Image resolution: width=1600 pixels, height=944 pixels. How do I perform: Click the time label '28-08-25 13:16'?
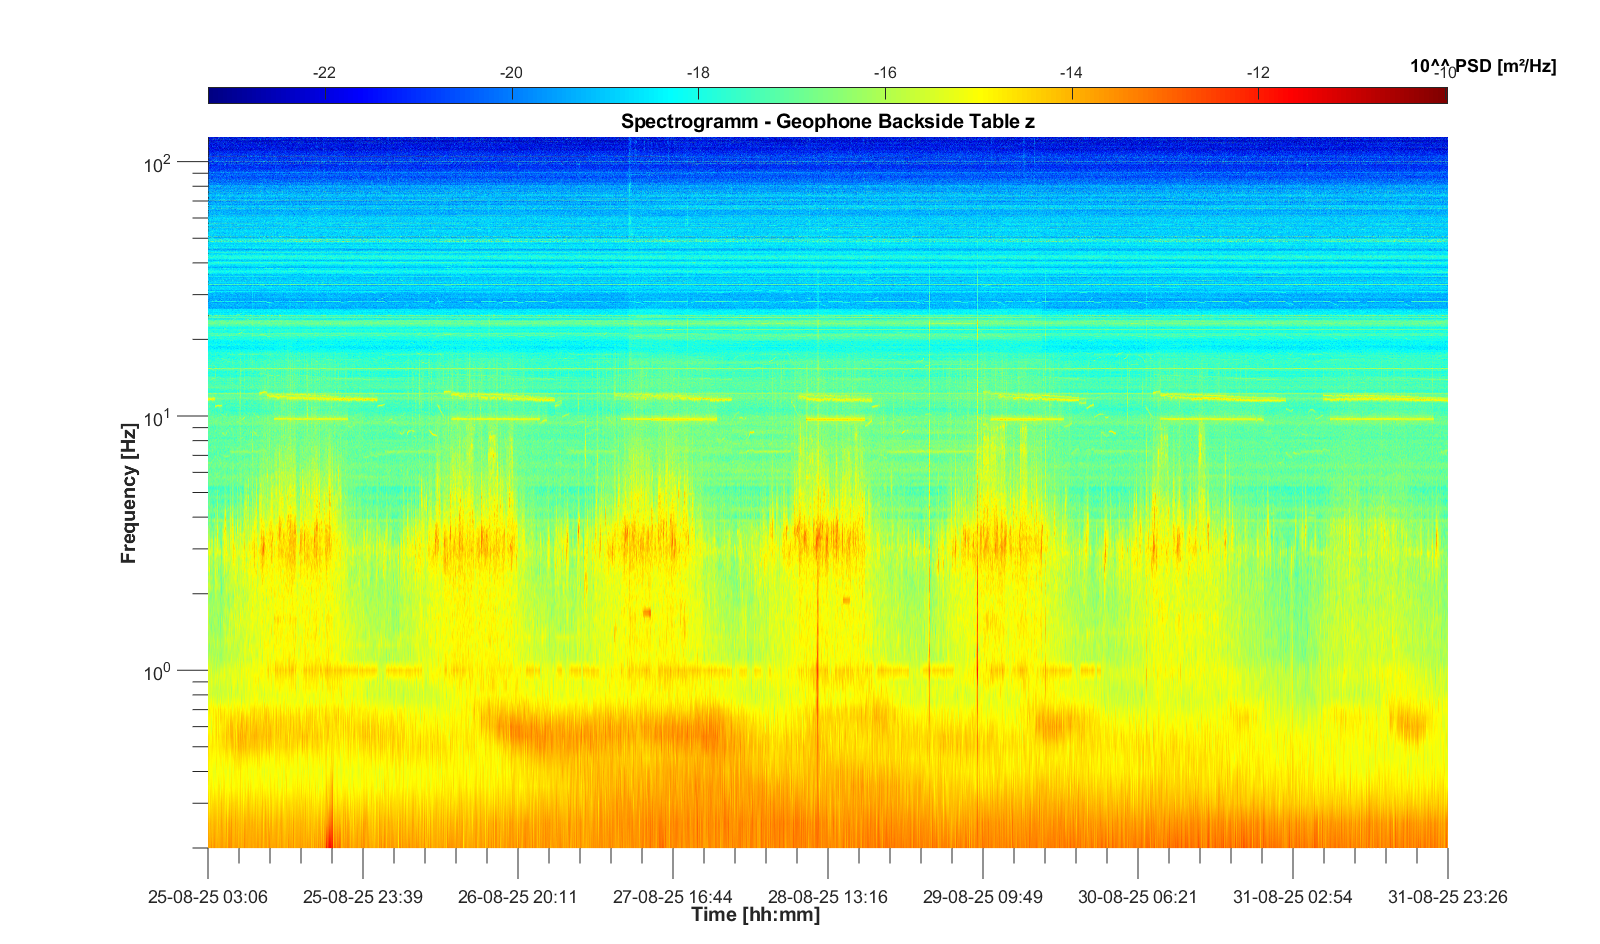point(828,897)
